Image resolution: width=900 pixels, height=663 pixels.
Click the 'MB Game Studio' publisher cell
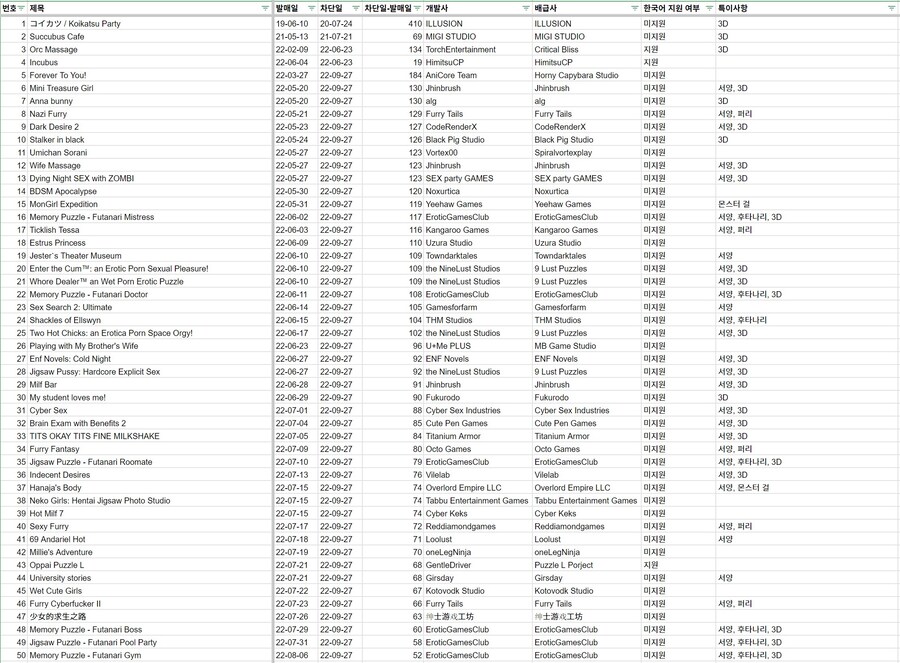tap(587, 346)
